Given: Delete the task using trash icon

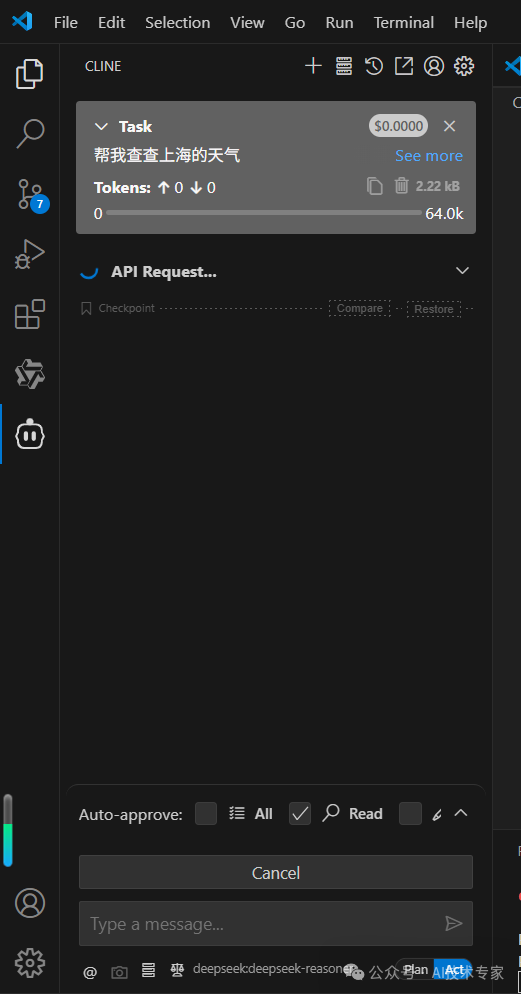Looking at the screenshot, I should coord(402,186).
